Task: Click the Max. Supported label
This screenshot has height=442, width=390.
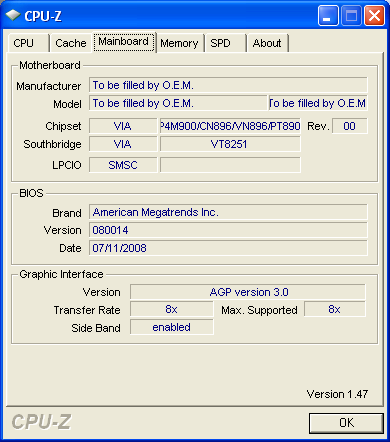Action: [x=259, y=310]
